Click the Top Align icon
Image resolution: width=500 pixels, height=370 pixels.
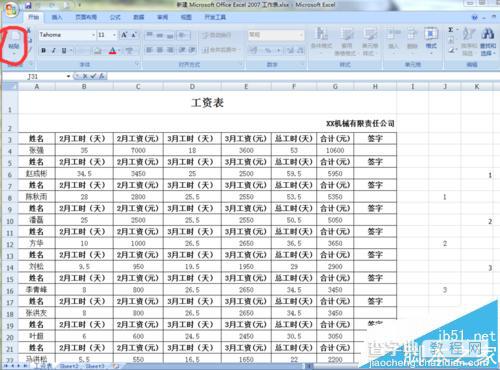tap(149, 35)
